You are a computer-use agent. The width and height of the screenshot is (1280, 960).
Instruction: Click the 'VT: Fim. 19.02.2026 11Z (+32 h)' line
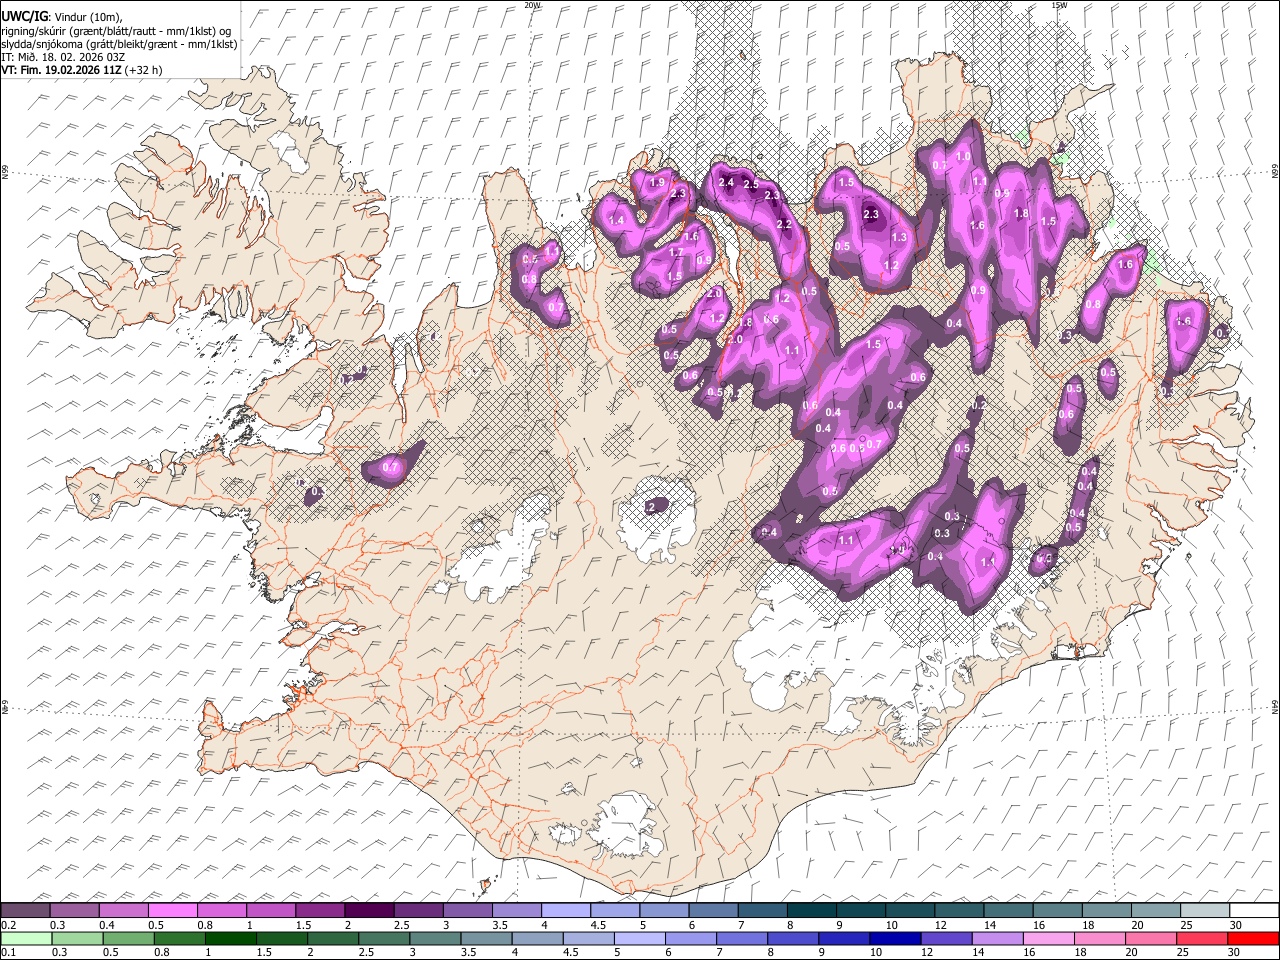click(82, 70)
